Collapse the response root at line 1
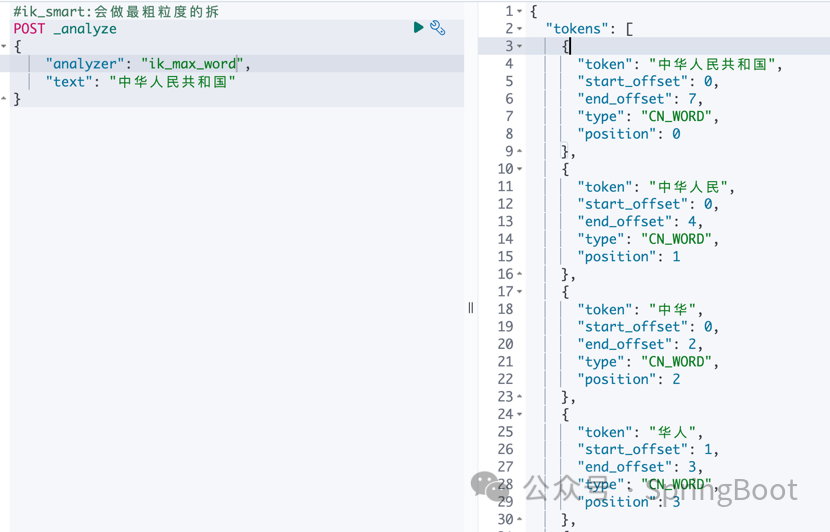Viewport: 830px width, 532px height. pyautogui.click(x=520, y=11)
